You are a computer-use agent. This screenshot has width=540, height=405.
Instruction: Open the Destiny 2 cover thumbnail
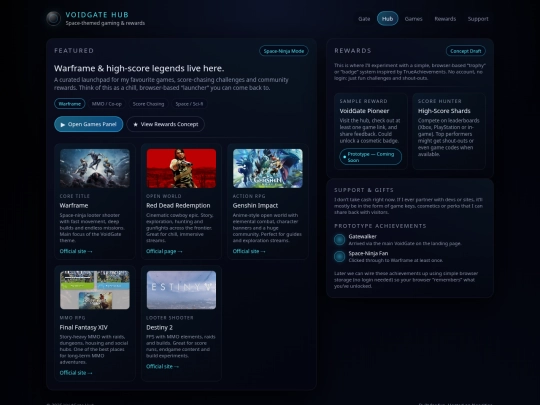181,290
